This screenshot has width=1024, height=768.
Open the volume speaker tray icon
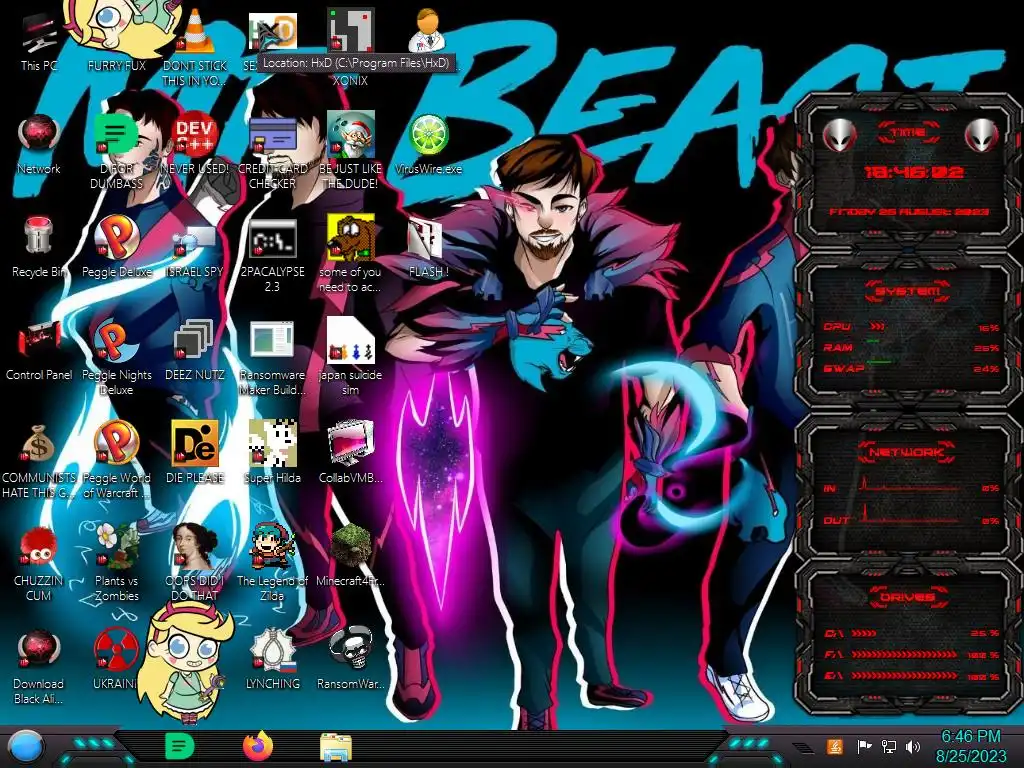tap(913, 746)
